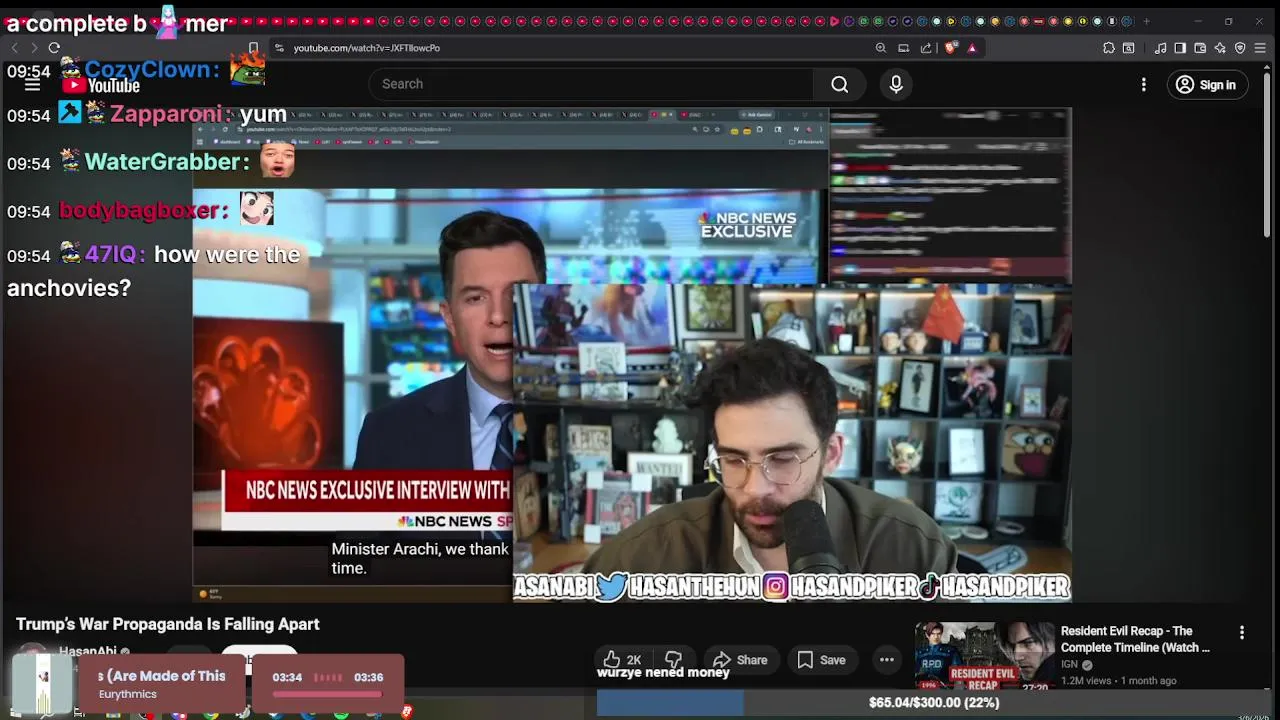Go forward using the browser forward arrow
The width and height of the screenshot is (1280, 720).
pos(33,48)
